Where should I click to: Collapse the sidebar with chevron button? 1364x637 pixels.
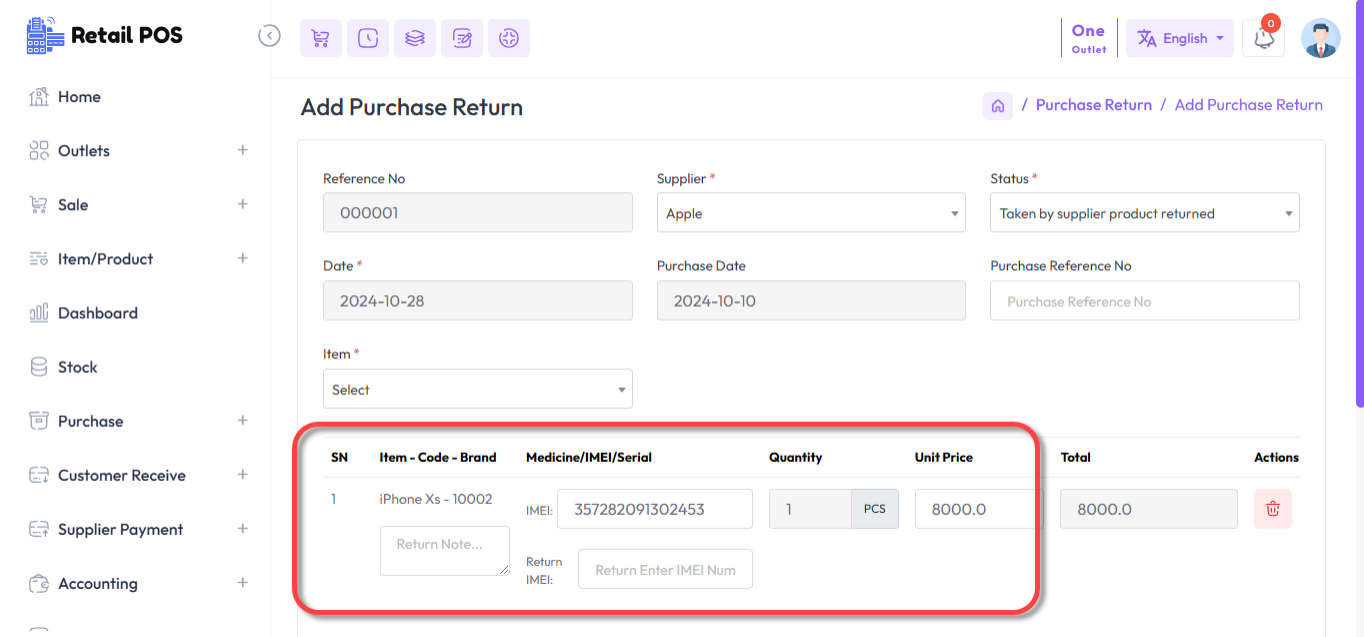click(269, 34)
